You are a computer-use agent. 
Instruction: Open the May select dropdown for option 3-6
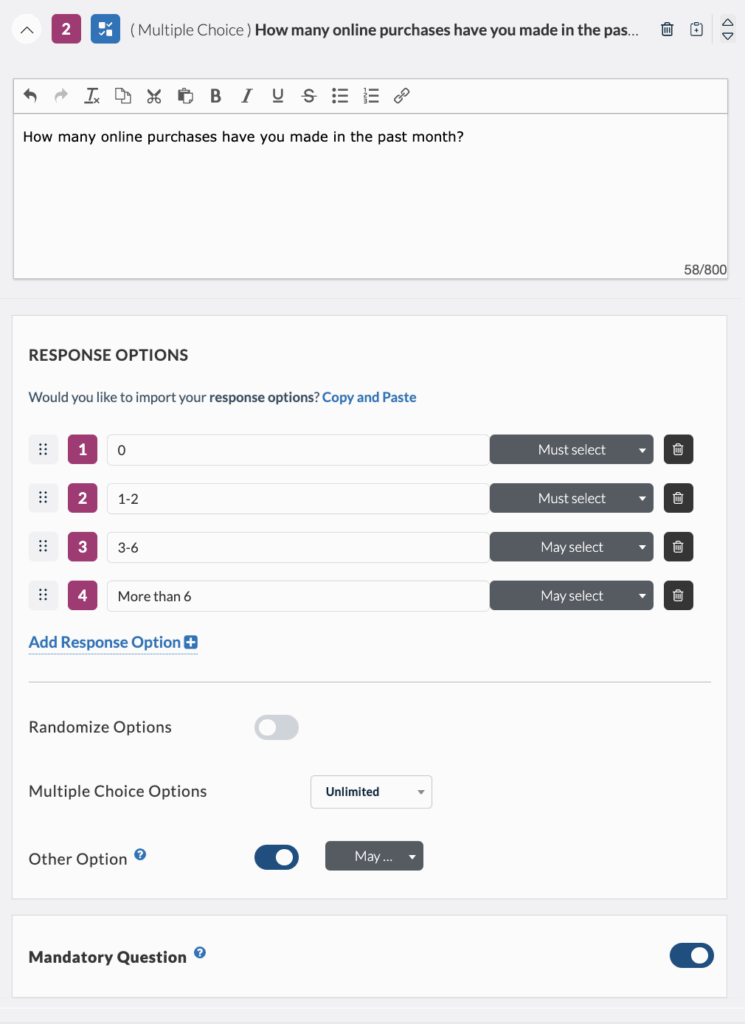coord(571,547)
